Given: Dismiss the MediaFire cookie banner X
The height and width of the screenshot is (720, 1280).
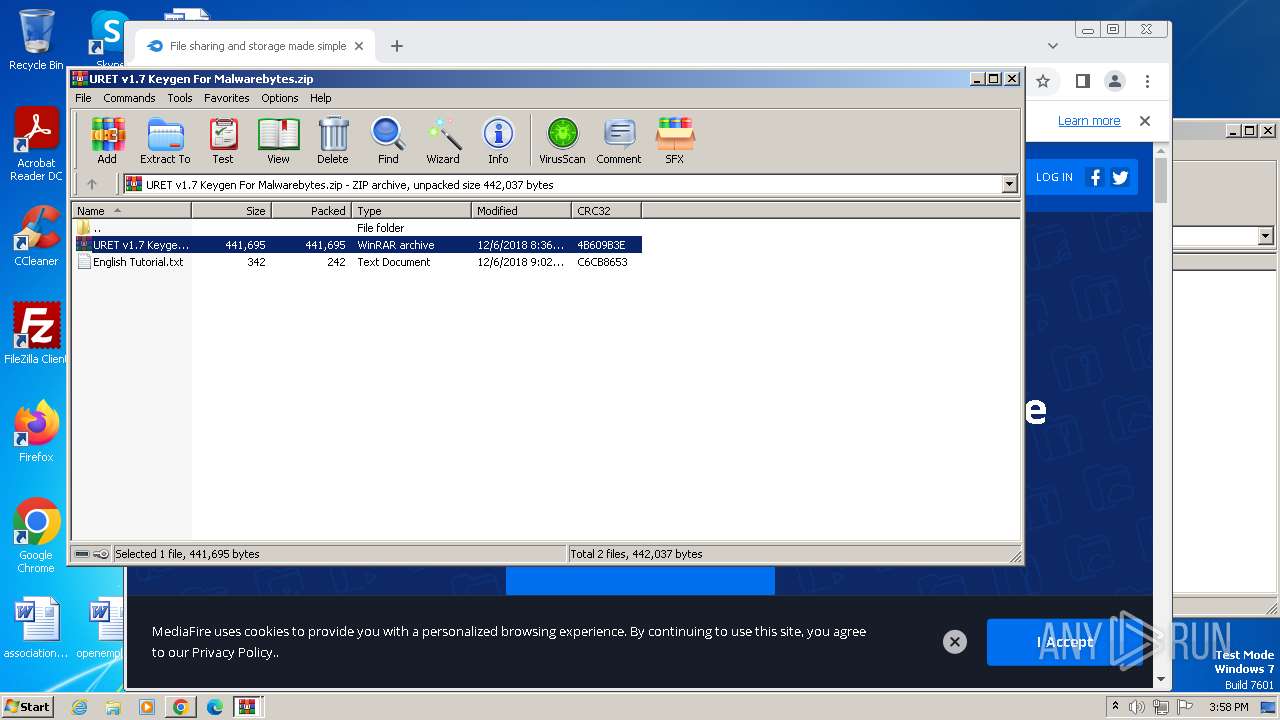Looking at the screenshot, I should click(955, 642).
